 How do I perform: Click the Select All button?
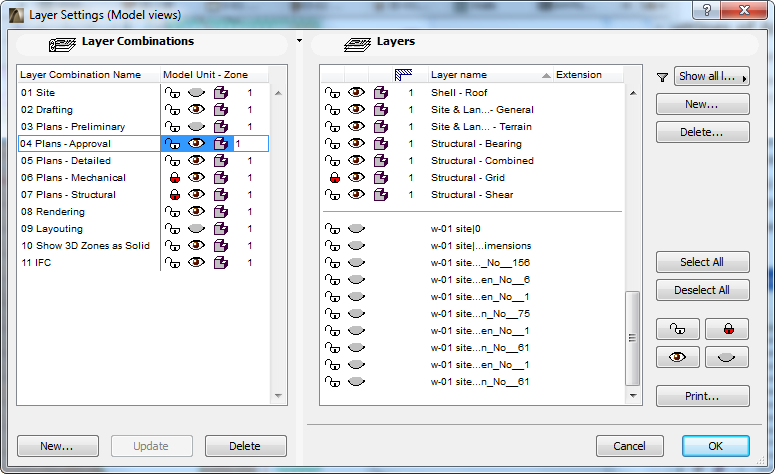(702, 262)
